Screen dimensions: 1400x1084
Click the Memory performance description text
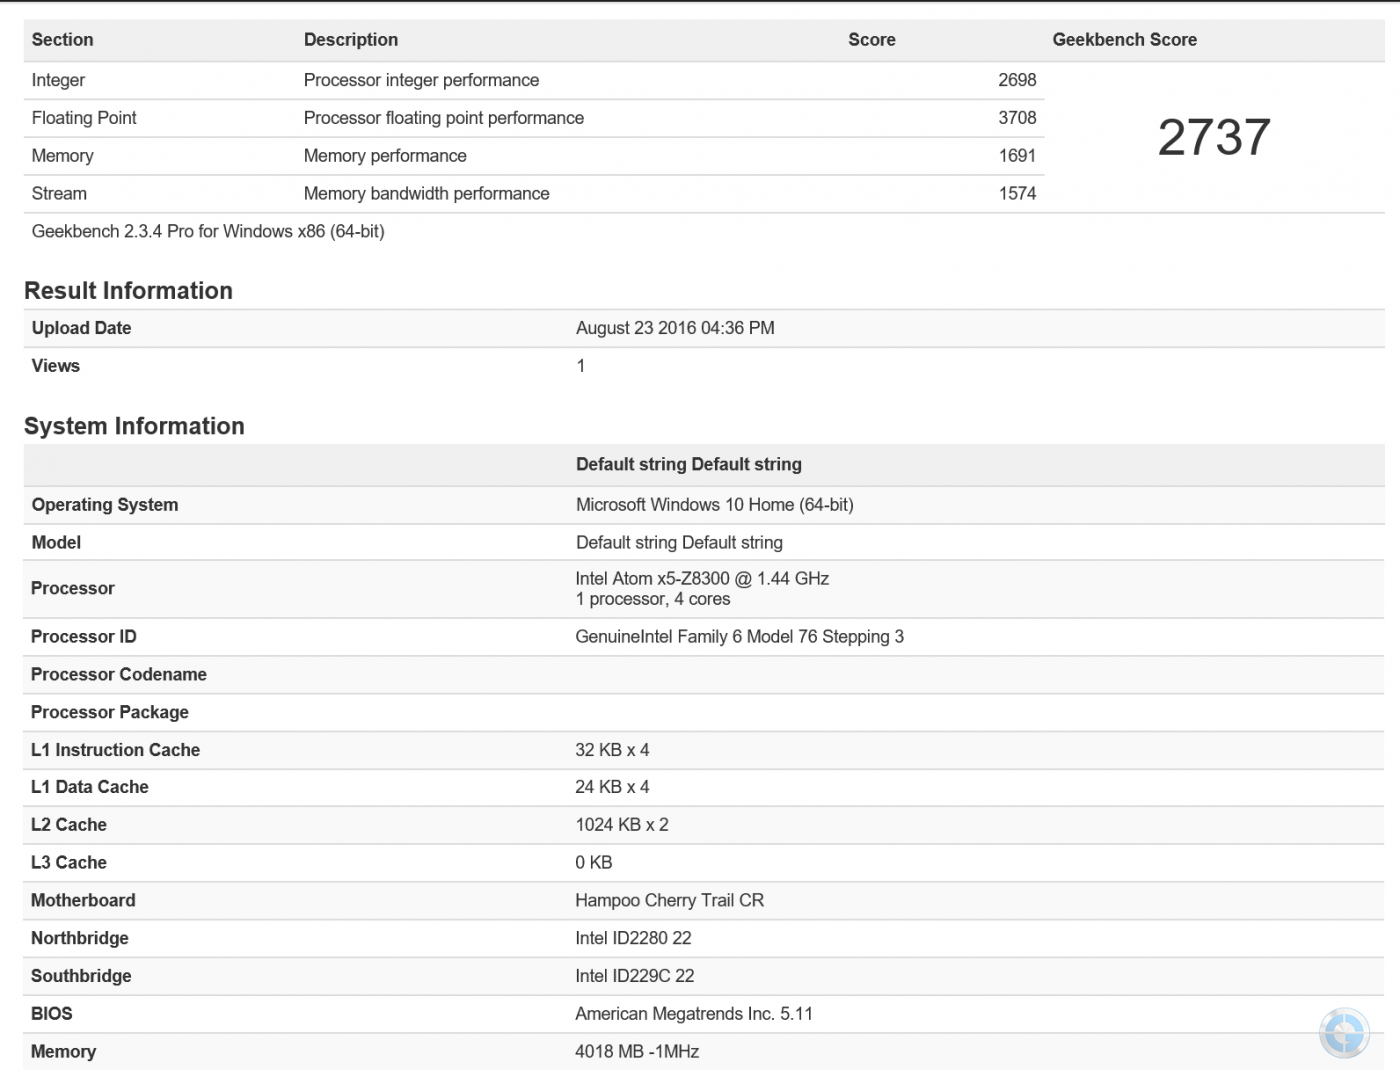click(385, 156)
